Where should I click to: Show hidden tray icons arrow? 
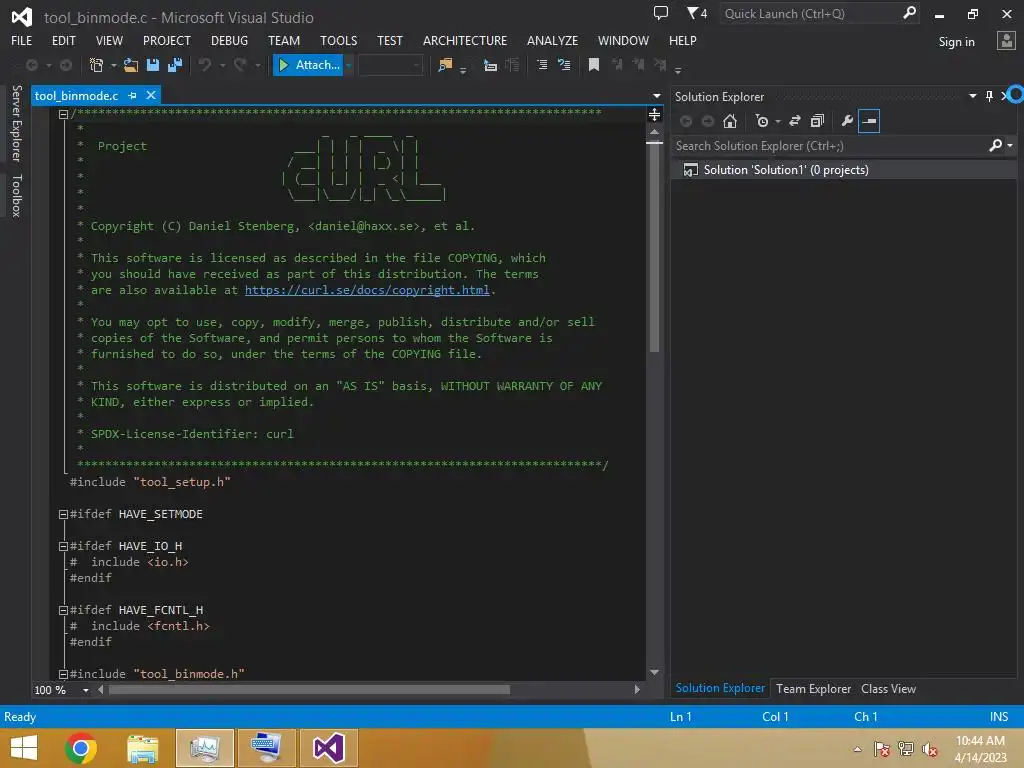click(x=857, y=749)
